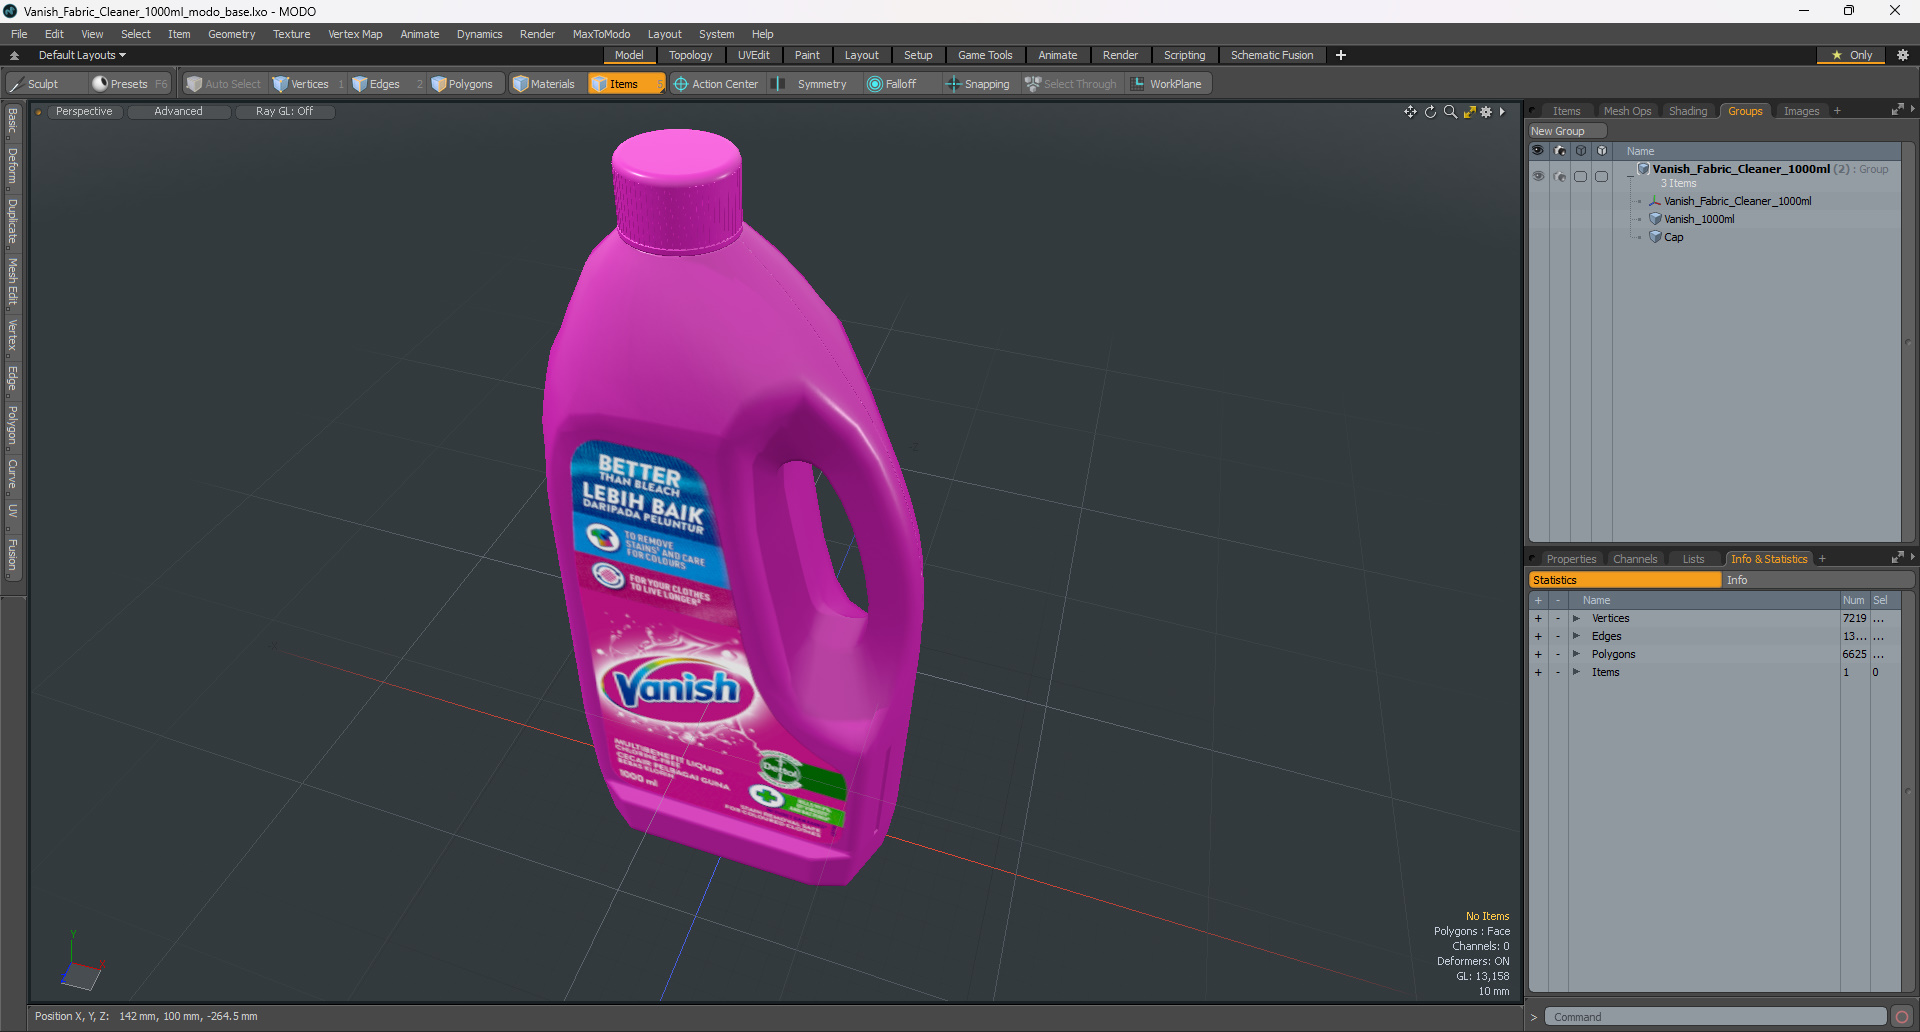Open the Advanced shading dropdown

178,112
